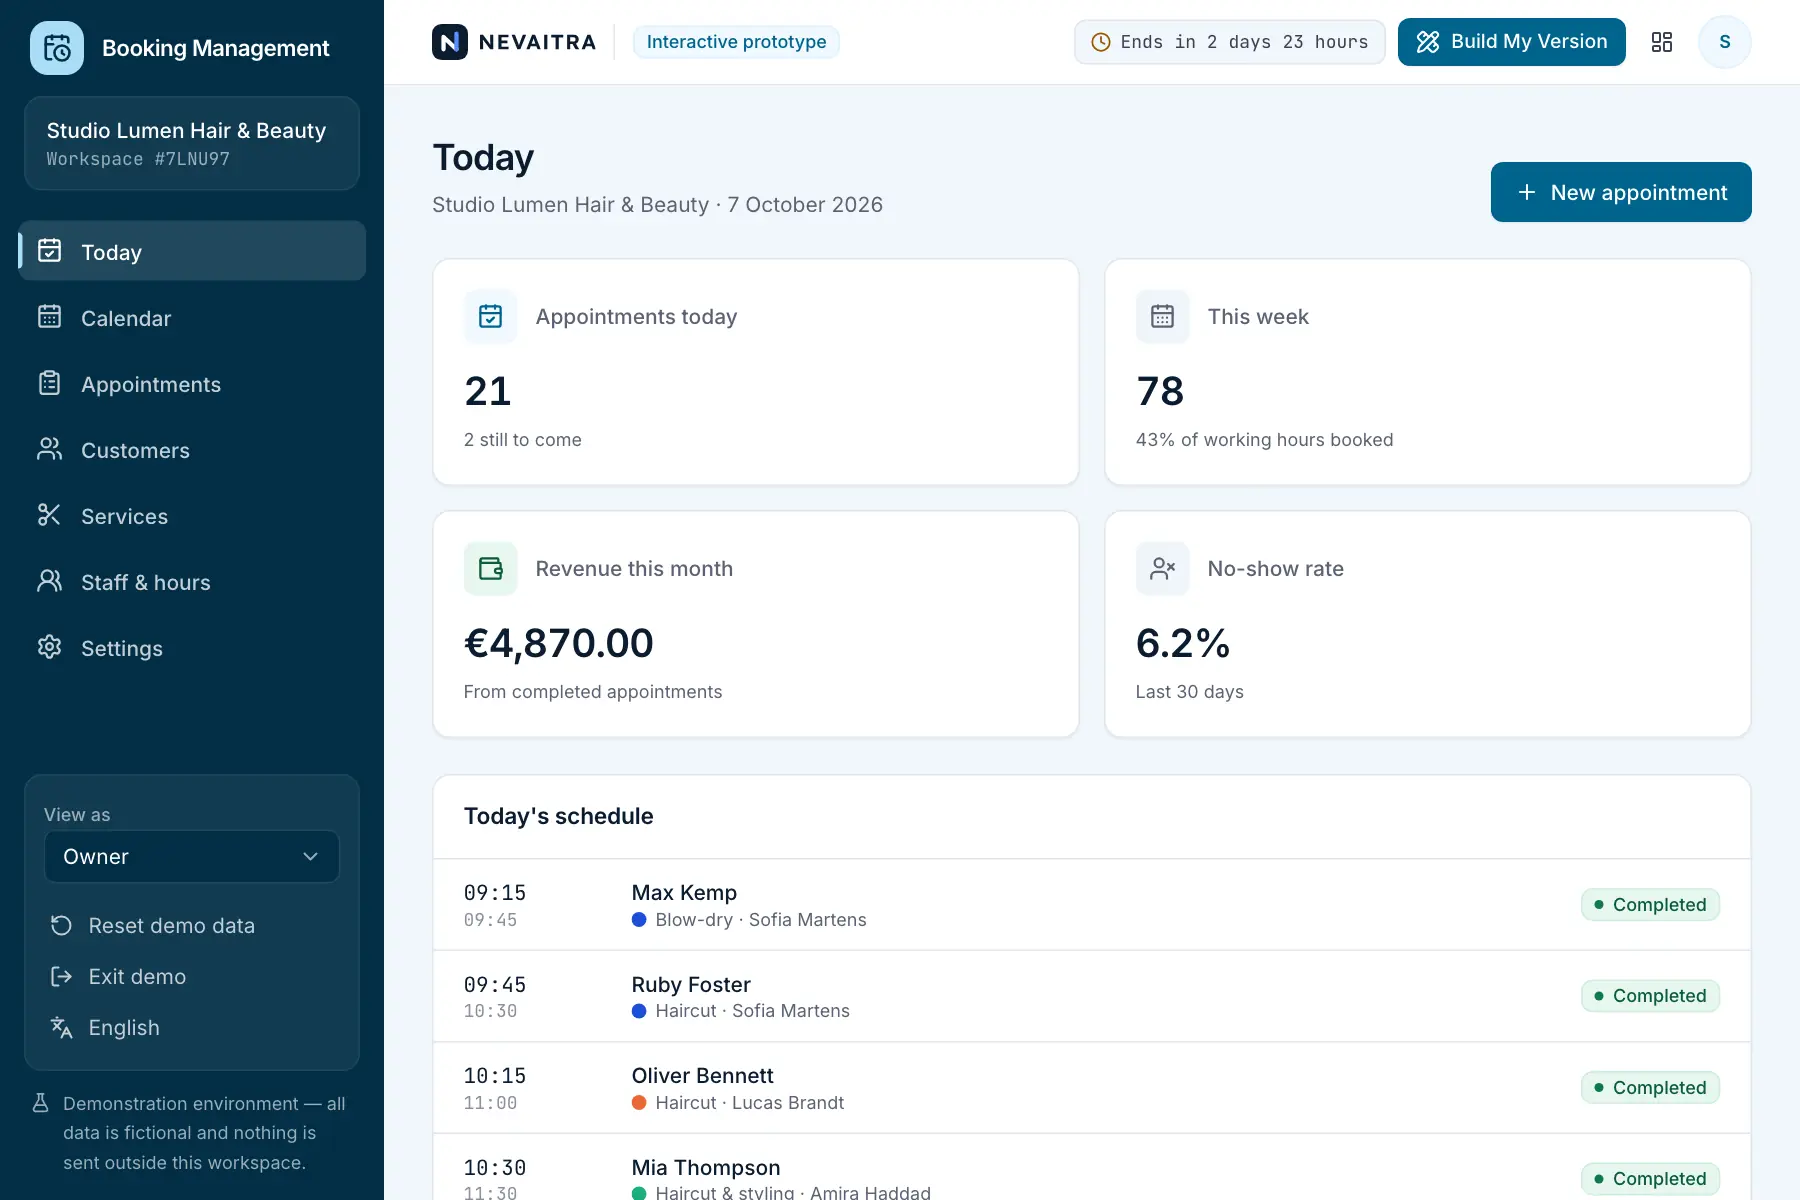Open the Appointments page
1800x1200 pixels.
point(192,384)
